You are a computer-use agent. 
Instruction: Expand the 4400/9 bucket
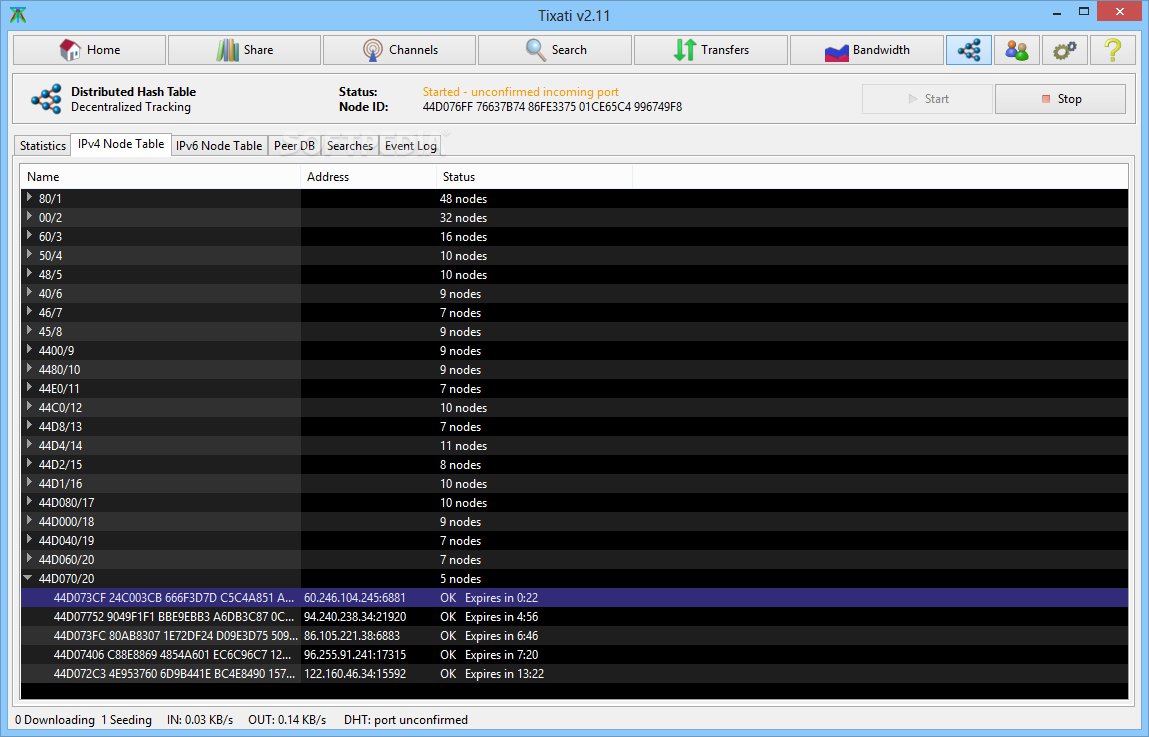[29, 350]
